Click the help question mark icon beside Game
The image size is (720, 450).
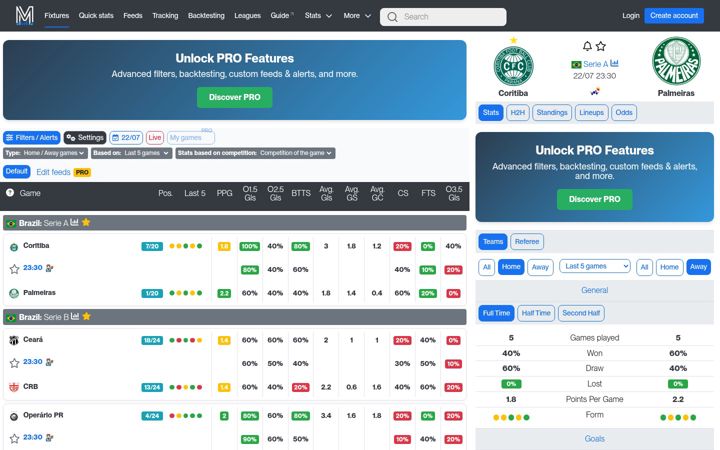[10, 193]
